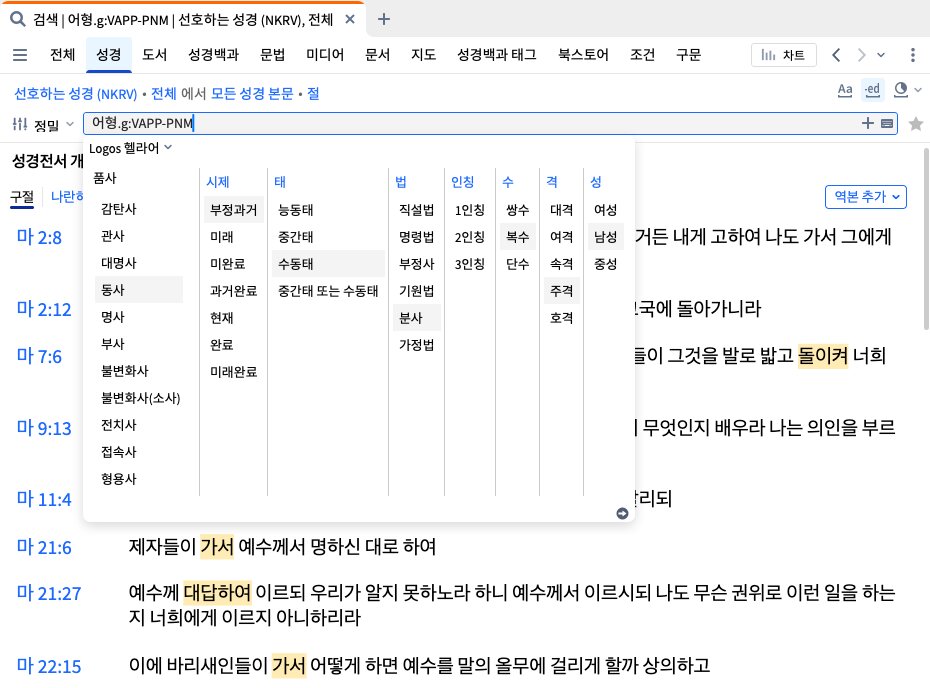Click the 인칭 column header
Image resolution: width=930 pixels, height=688 pixels.
463,182
